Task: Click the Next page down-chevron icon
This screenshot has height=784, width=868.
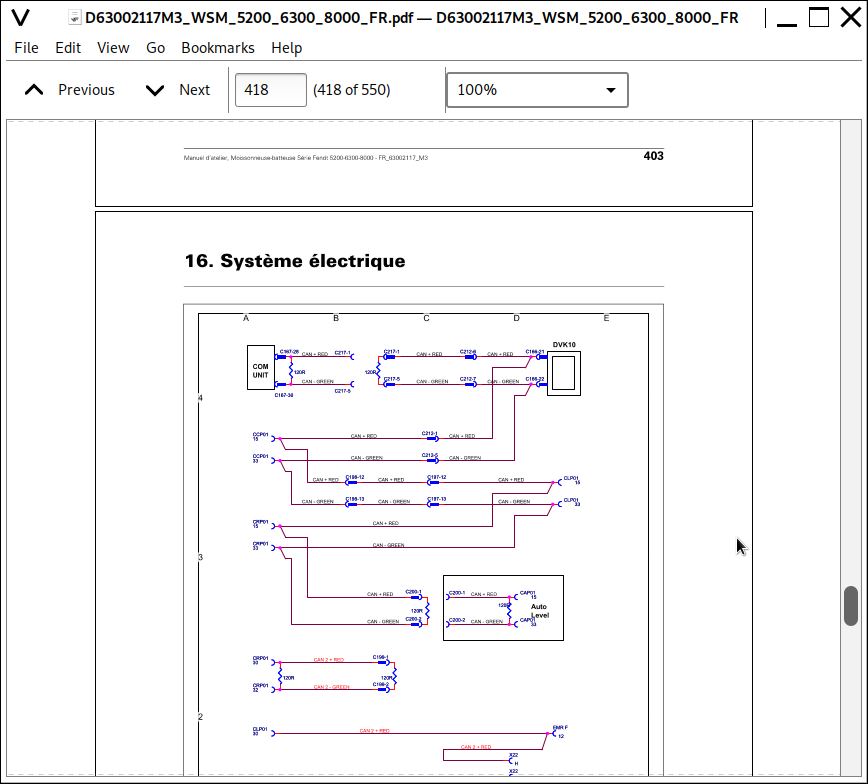Action: click(154, 90)
